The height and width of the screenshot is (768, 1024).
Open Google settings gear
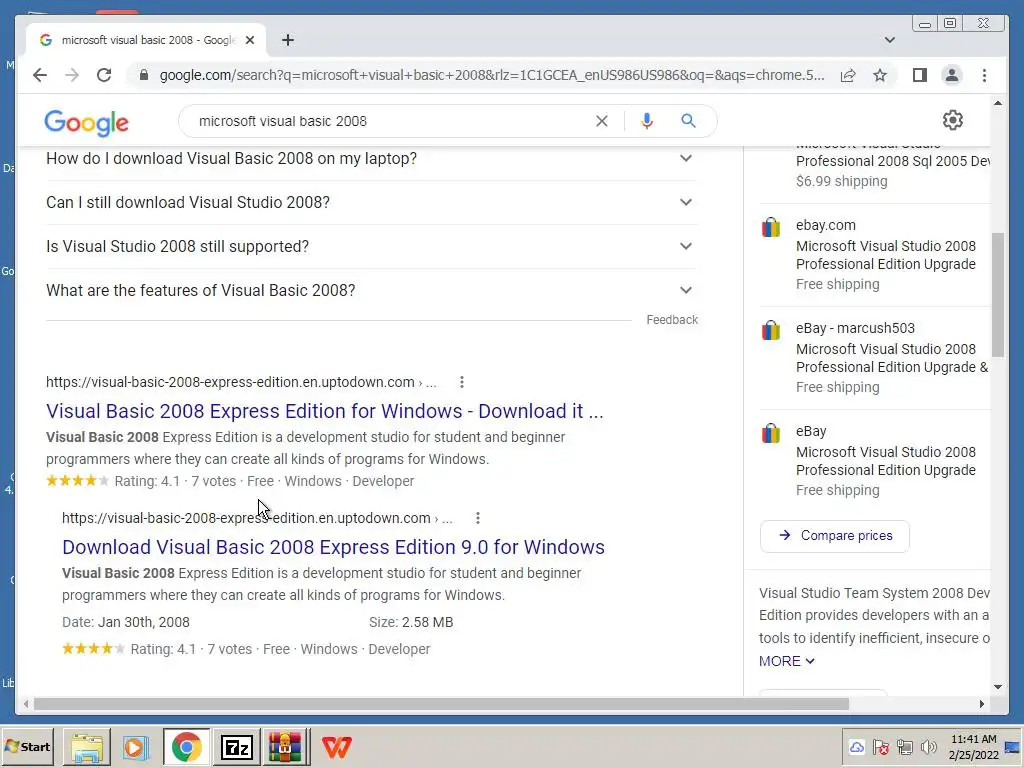tap(953, 120)
